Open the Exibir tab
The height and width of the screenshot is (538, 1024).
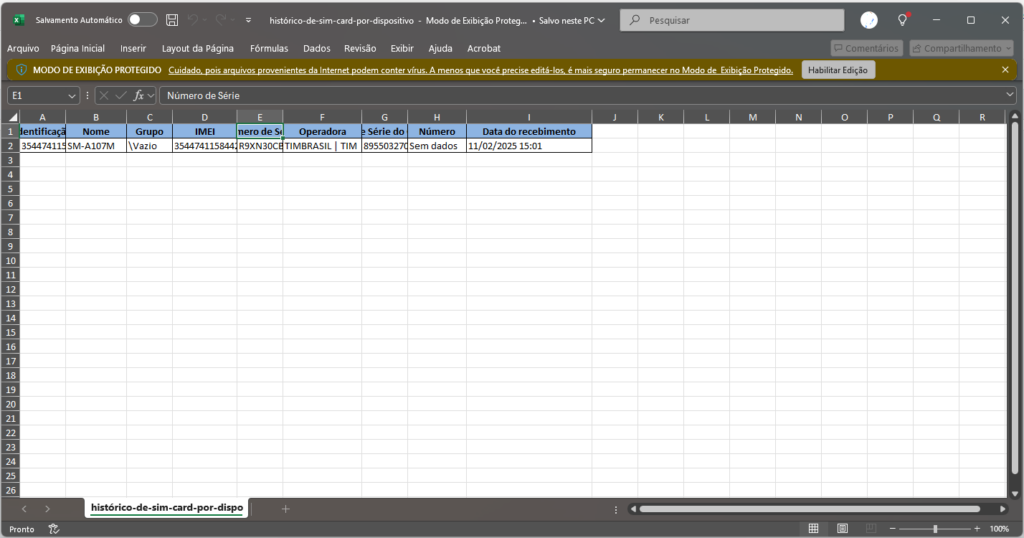tap(402, 48)
